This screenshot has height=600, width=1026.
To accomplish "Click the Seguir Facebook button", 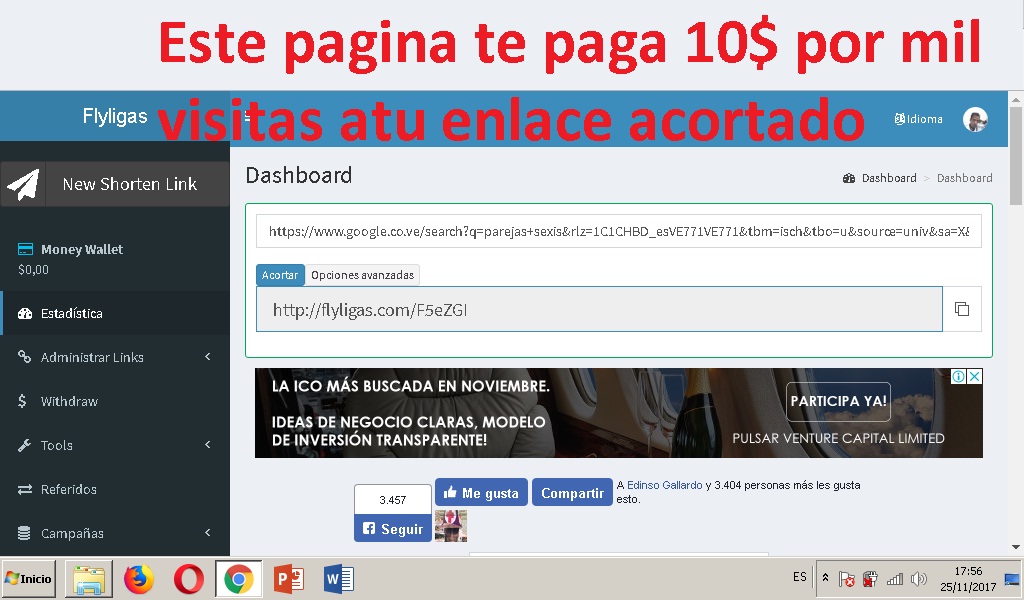I will tap(393, 529).
